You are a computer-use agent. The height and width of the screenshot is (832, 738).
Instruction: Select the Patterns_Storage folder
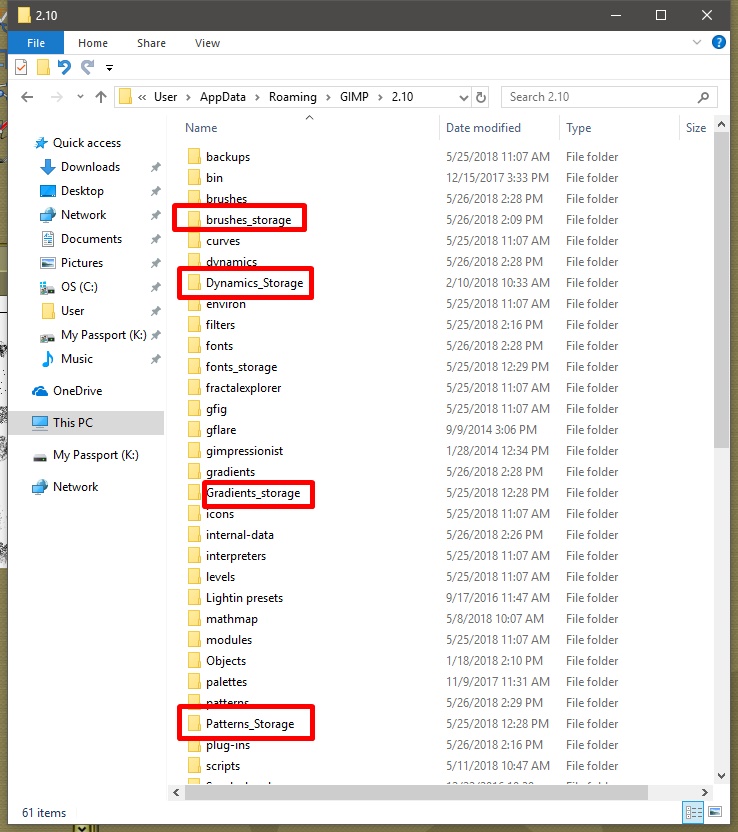tap(250, 724)
